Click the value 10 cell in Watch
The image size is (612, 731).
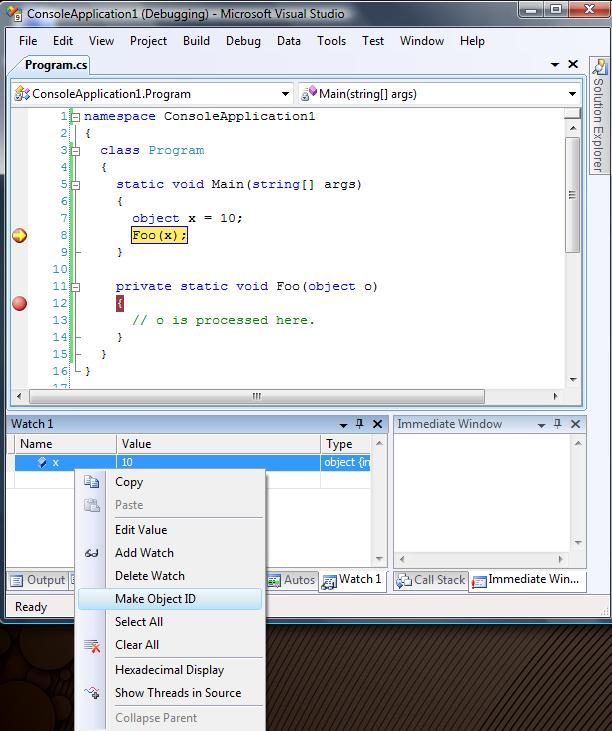click(219, 462)
